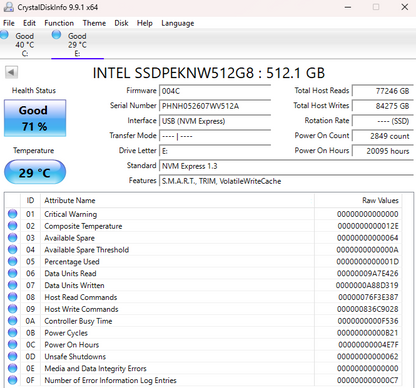Click status orb of Host Write Commands row

pyautogui.click(x=12, y=309)
